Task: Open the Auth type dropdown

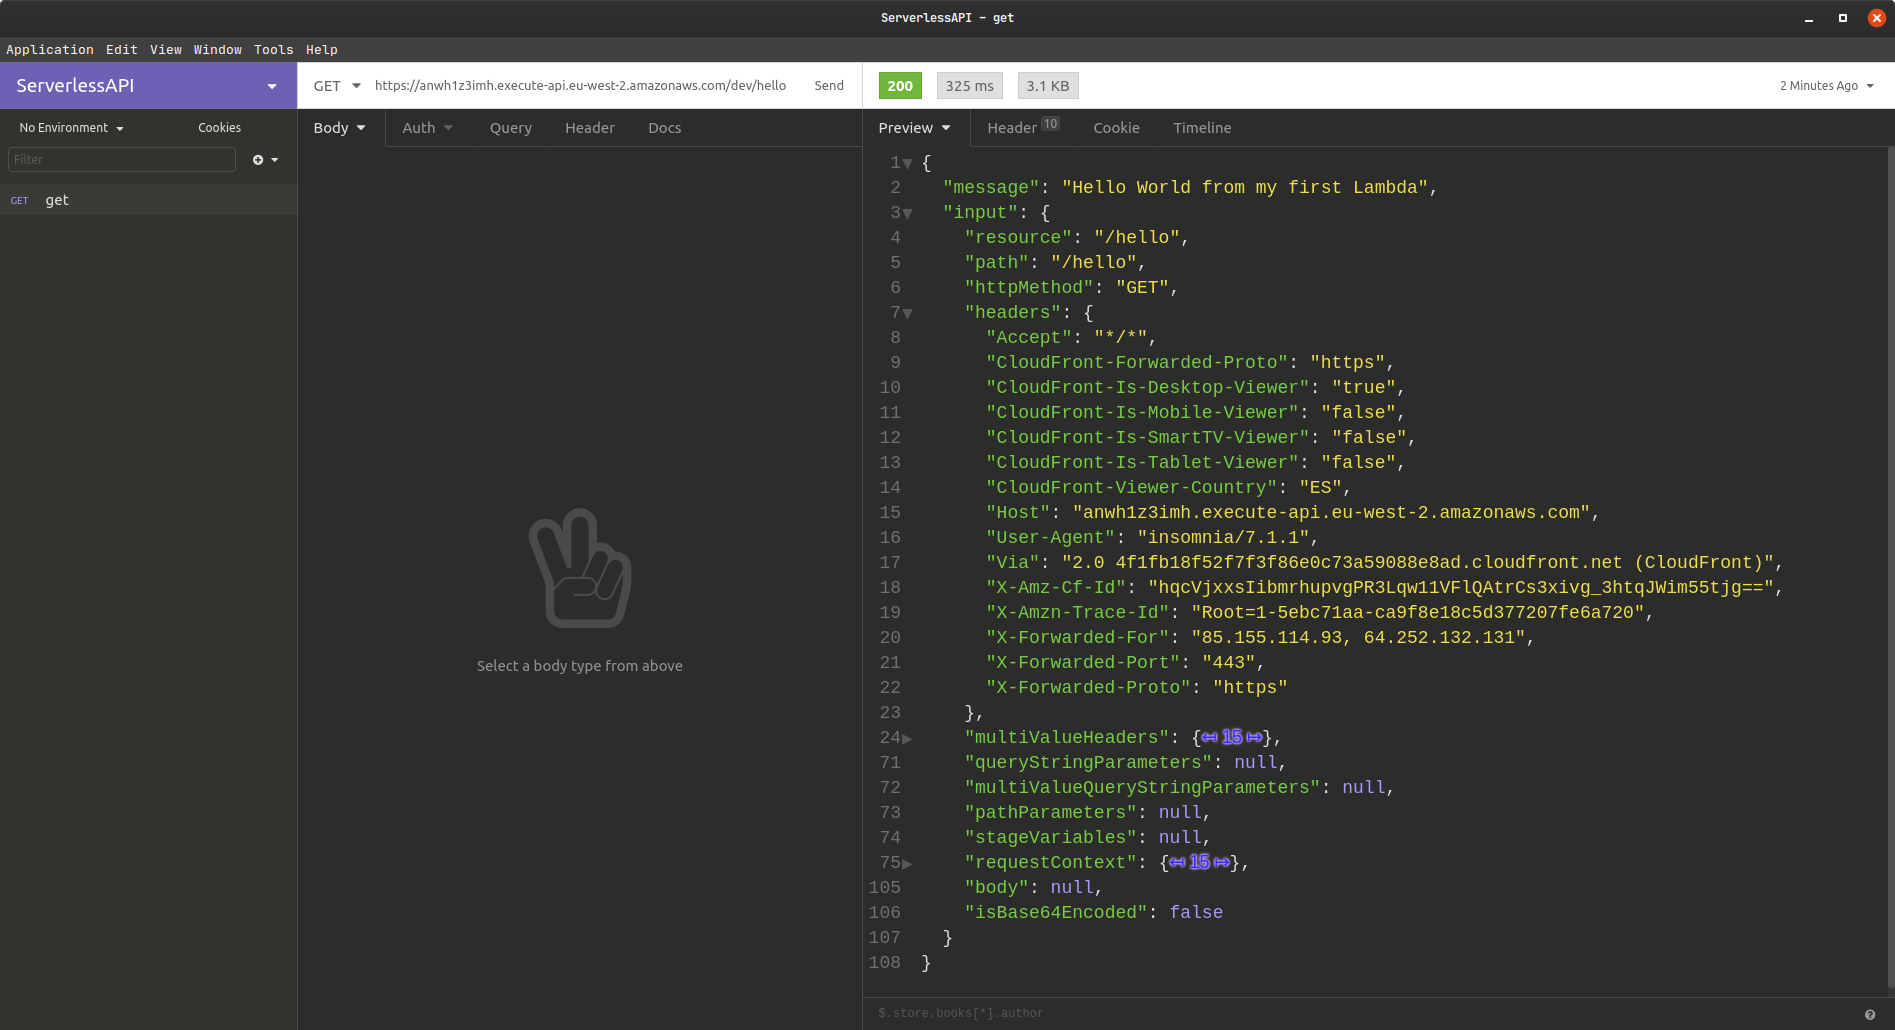Action: point(428,128)
